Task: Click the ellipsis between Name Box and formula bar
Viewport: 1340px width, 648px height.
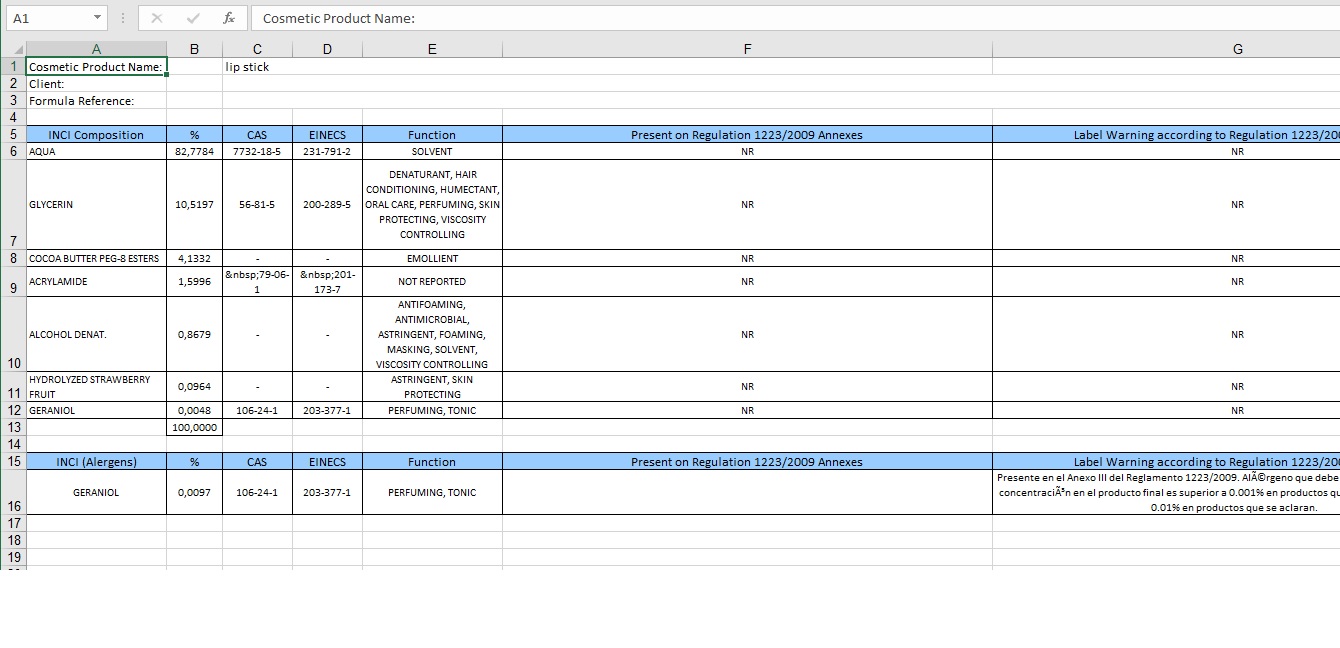Action: pos(121,17)
